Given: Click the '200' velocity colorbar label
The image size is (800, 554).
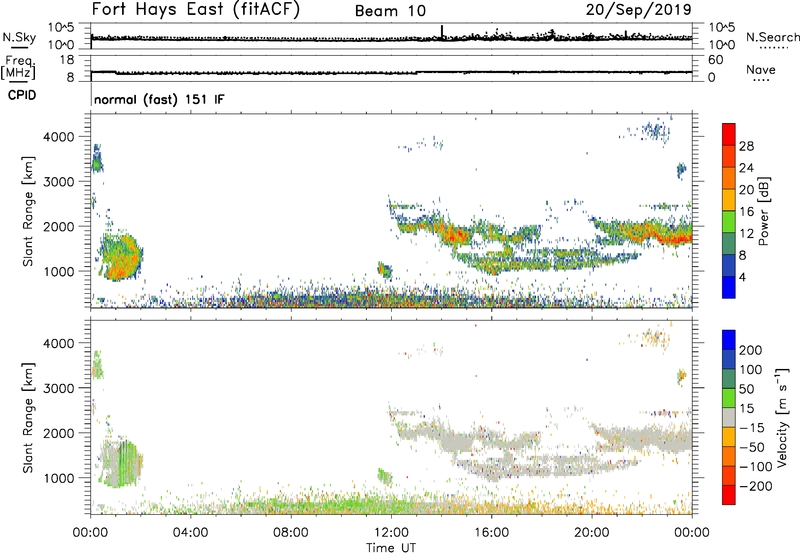Looking at the screenshot, I should pos(751,350).
